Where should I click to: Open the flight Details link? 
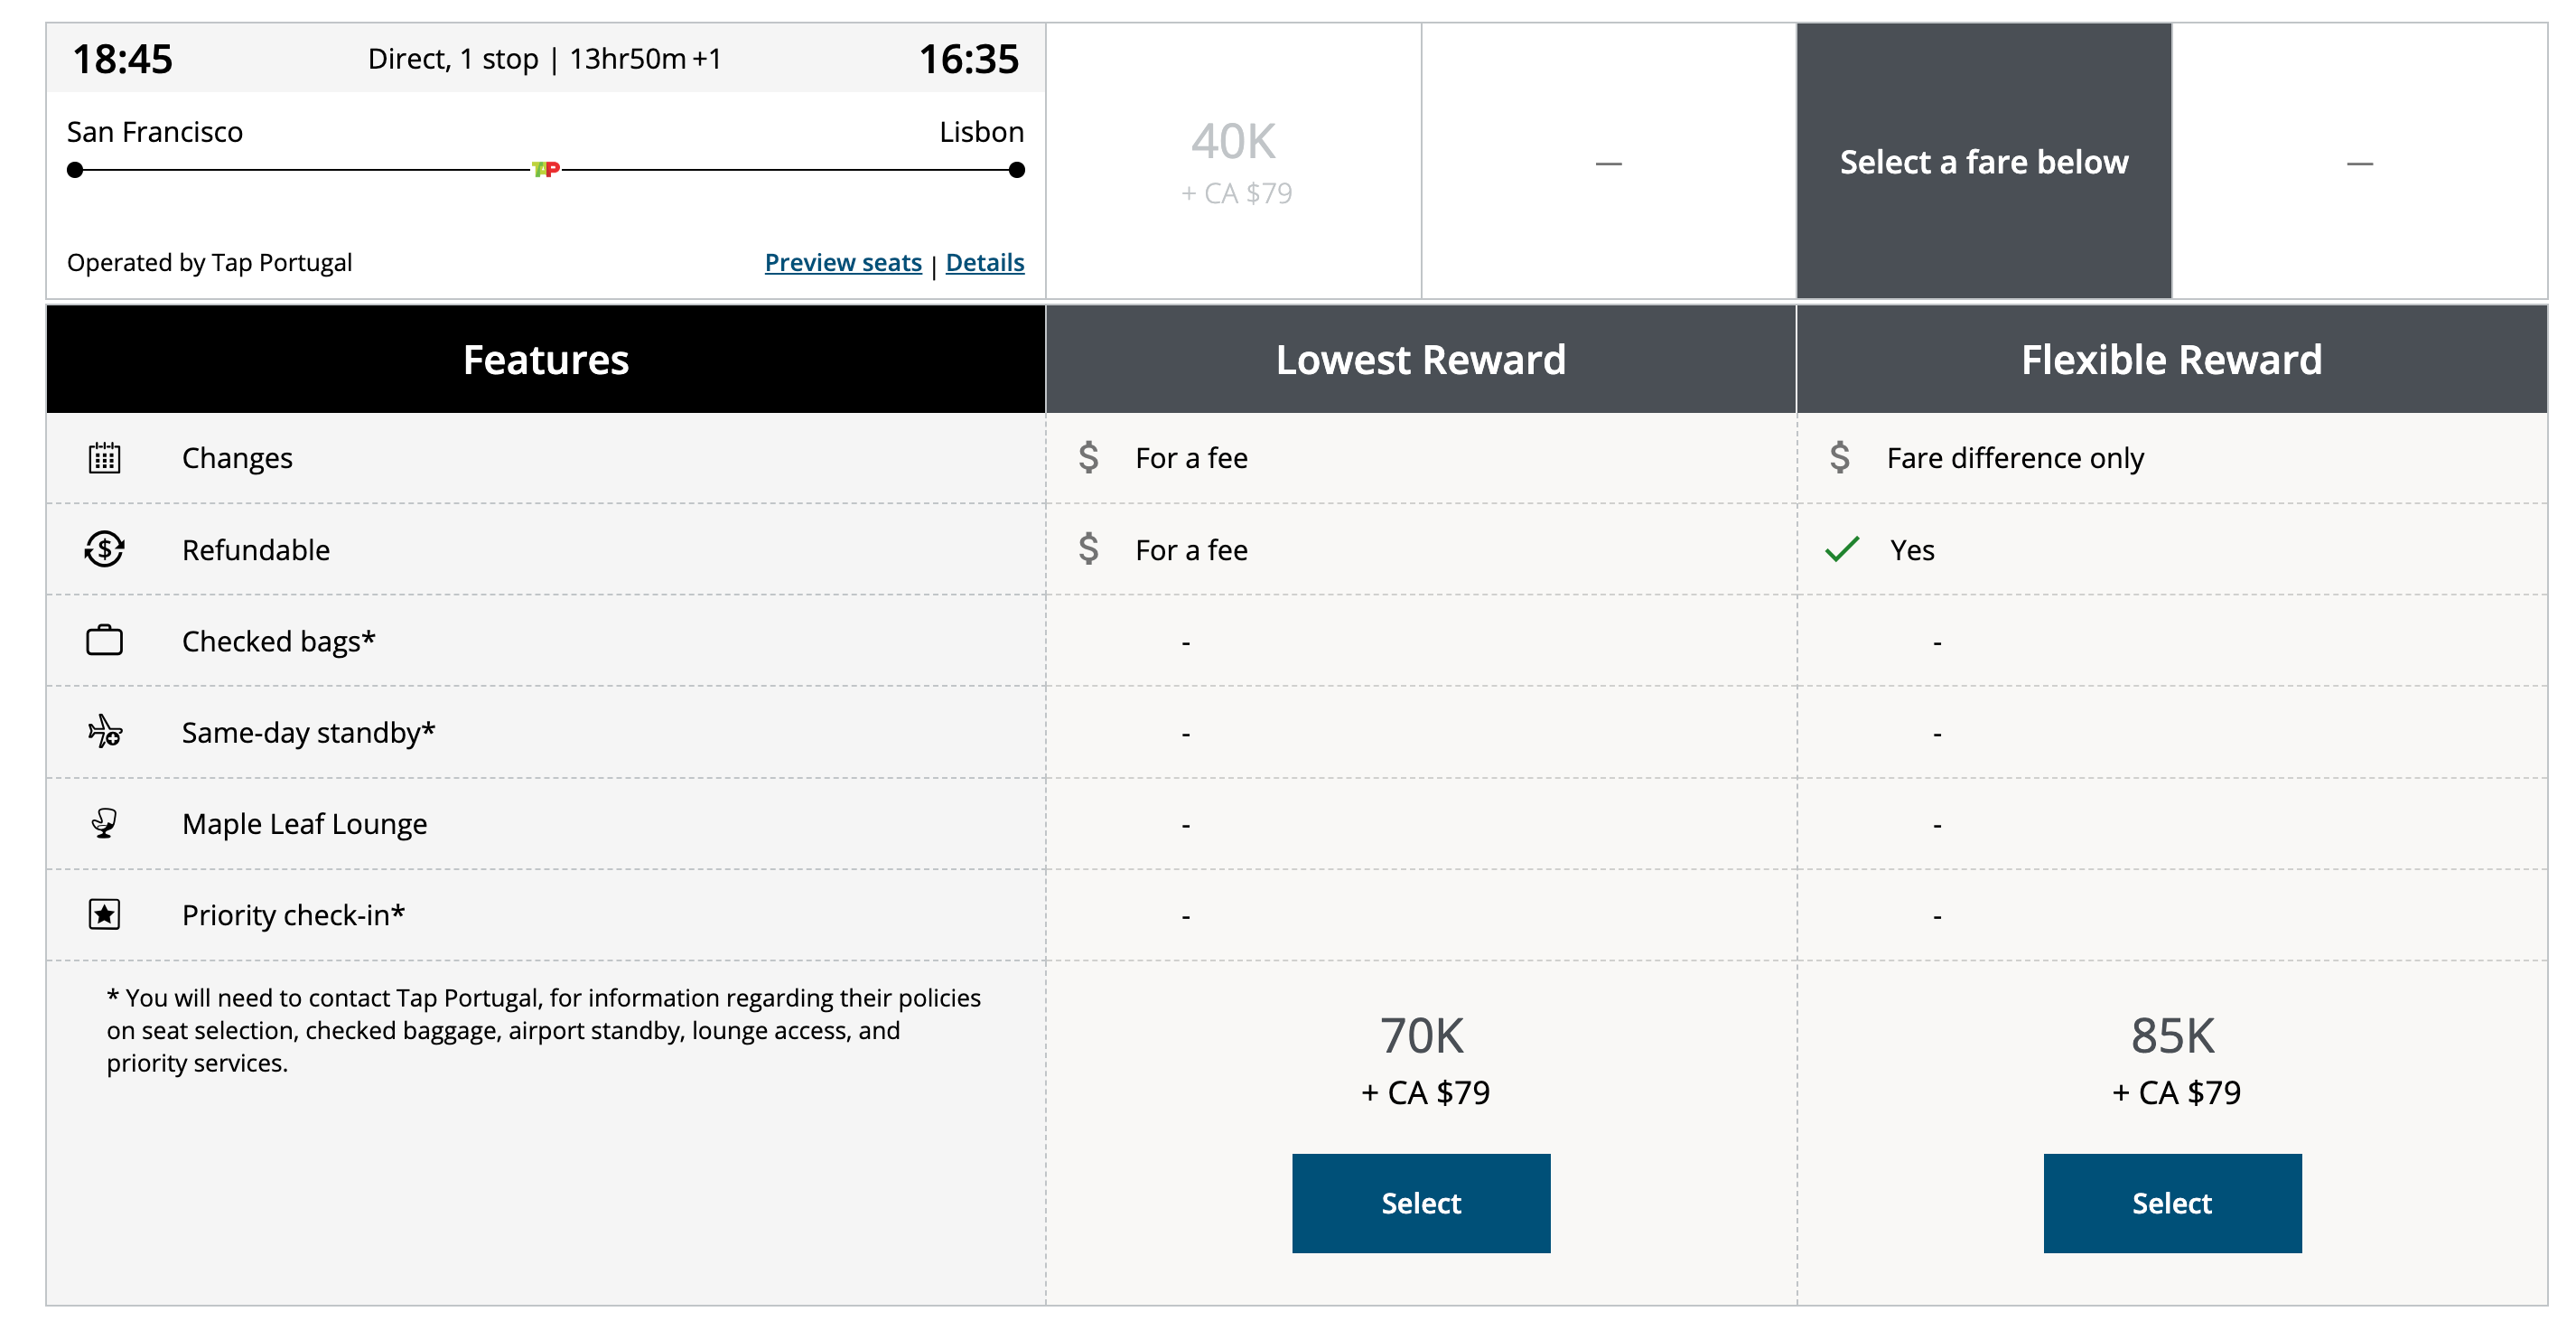tap(985, 262)
